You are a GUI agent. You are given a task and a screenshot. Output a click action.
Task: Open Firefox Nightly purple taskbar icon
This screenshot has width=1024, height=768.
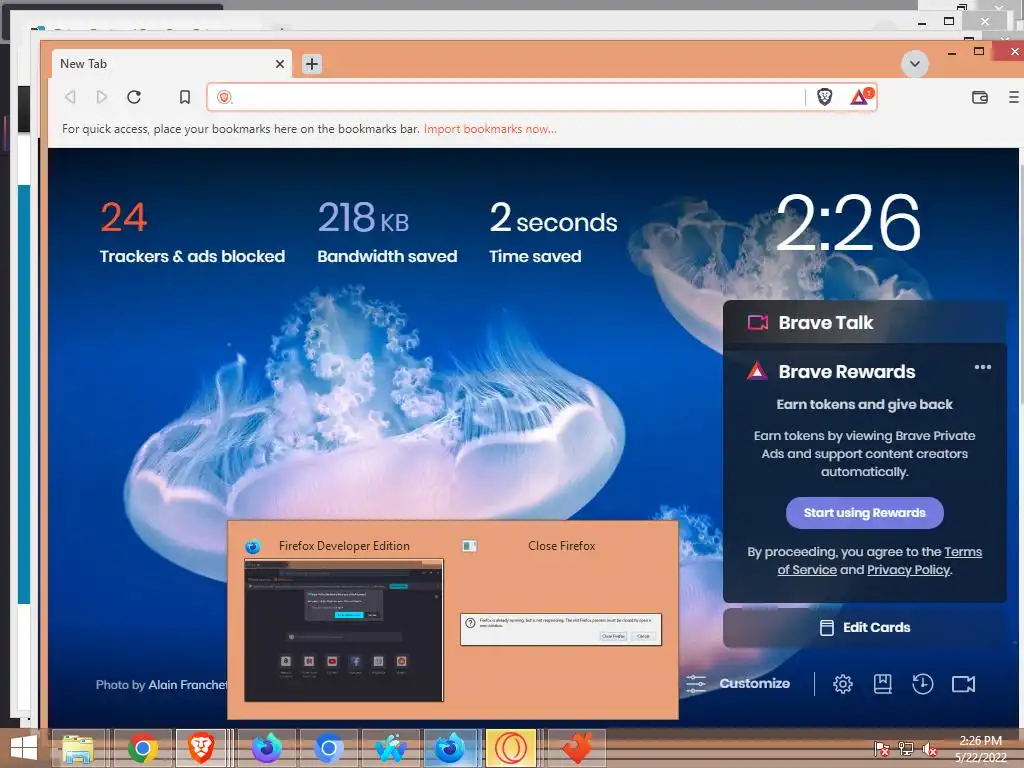click(266, 748)
